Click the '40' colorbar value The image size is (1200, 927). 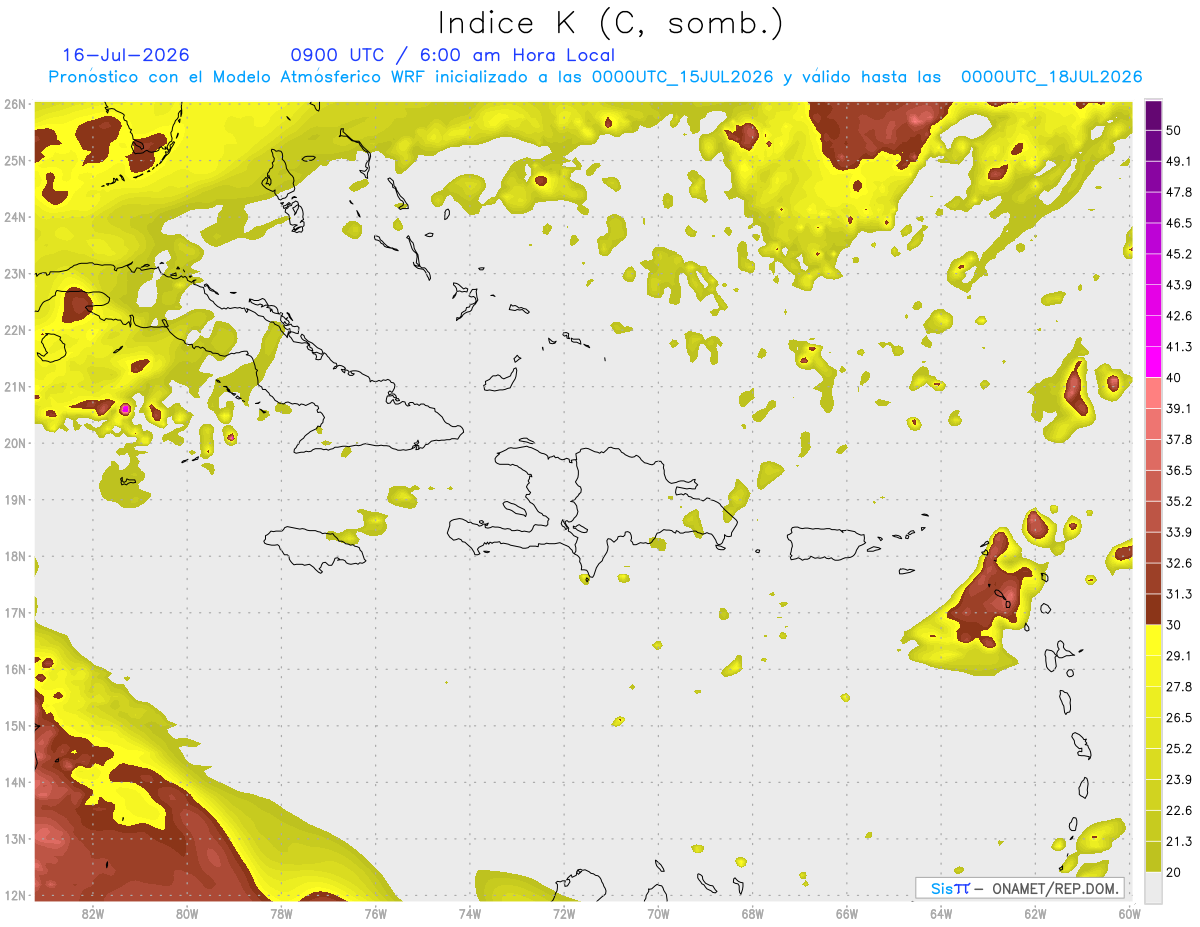pos(1174,378)
